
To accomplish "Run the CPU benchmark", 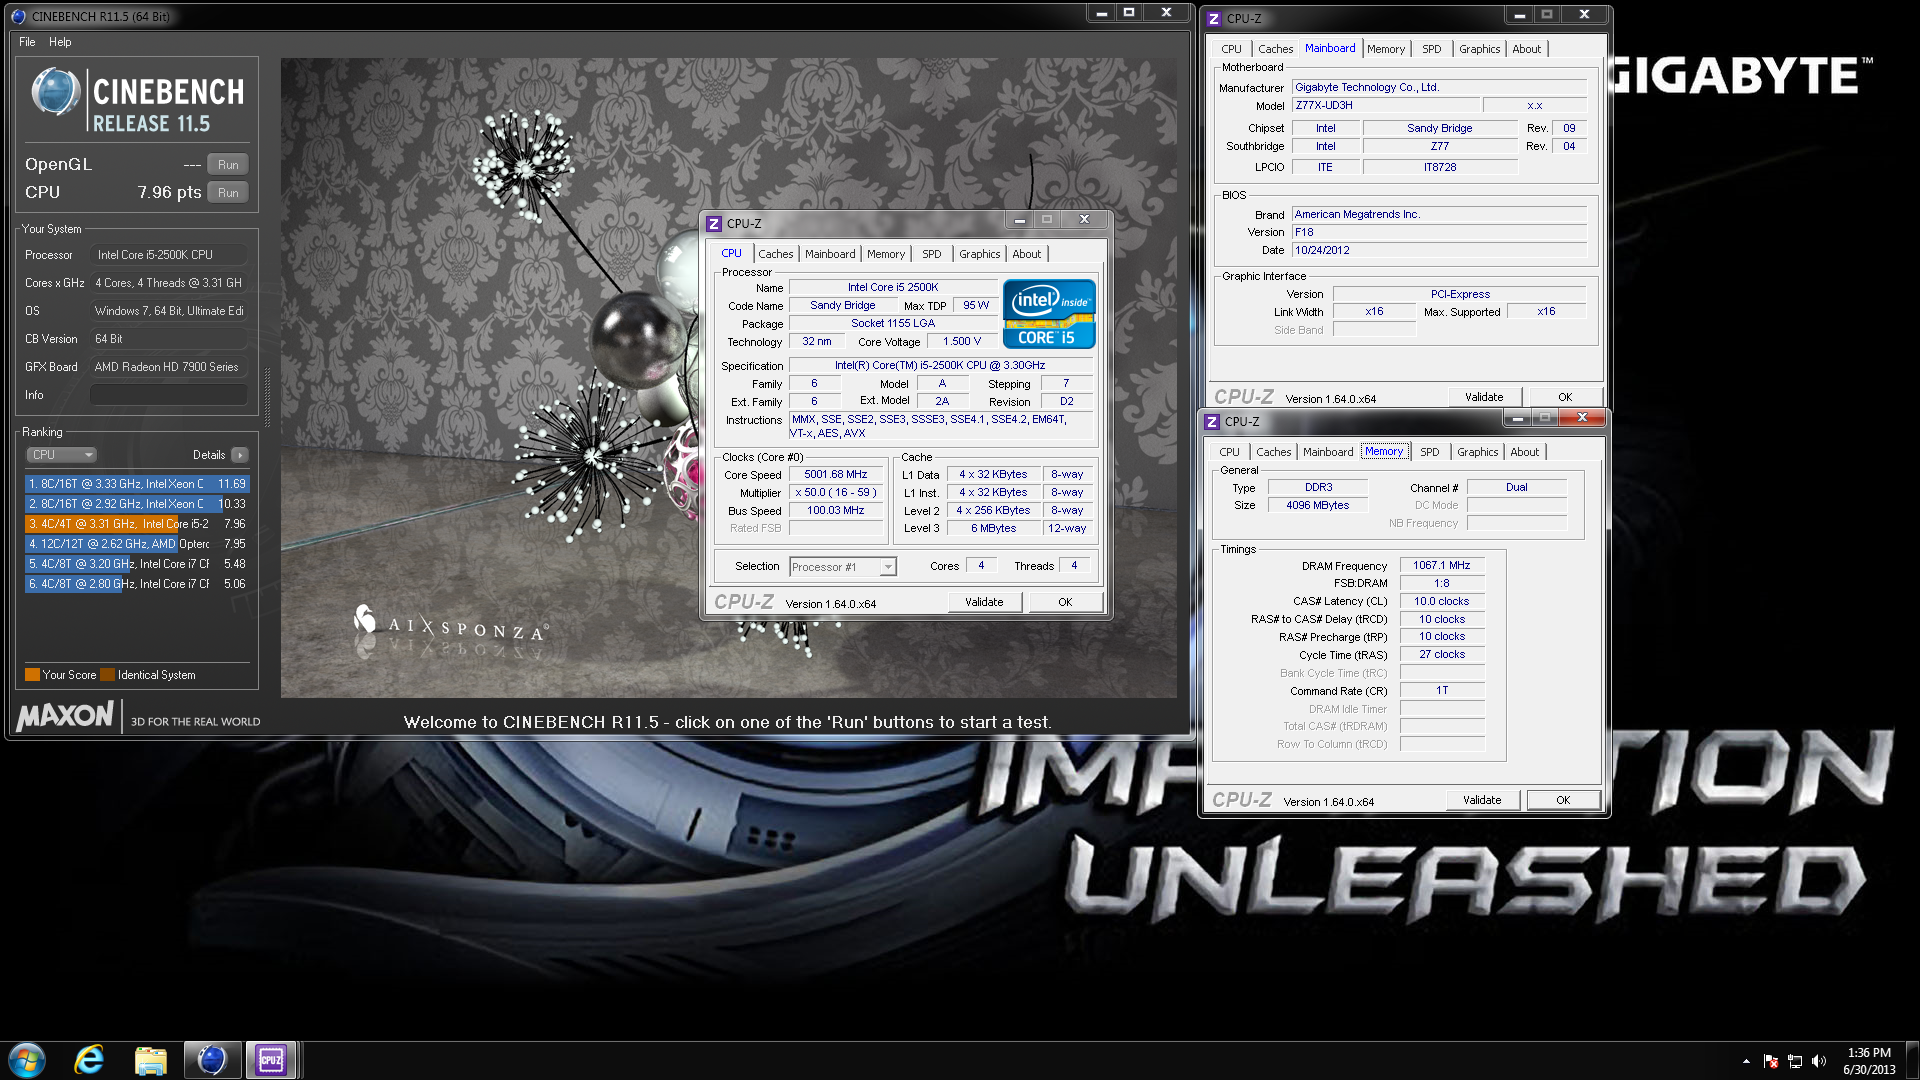I will (228, 193).
